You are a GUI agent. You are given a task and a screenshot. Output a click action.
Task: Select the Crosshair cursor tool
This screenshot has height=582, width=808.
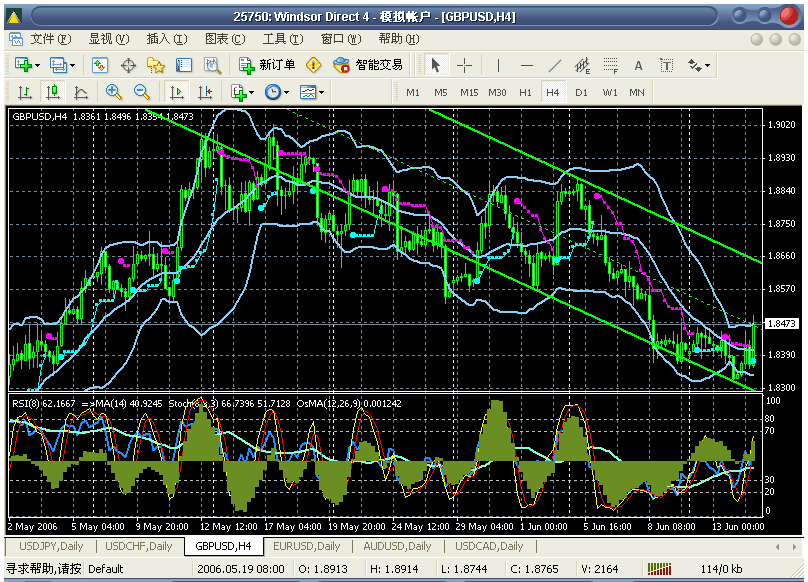coord(465,65)
